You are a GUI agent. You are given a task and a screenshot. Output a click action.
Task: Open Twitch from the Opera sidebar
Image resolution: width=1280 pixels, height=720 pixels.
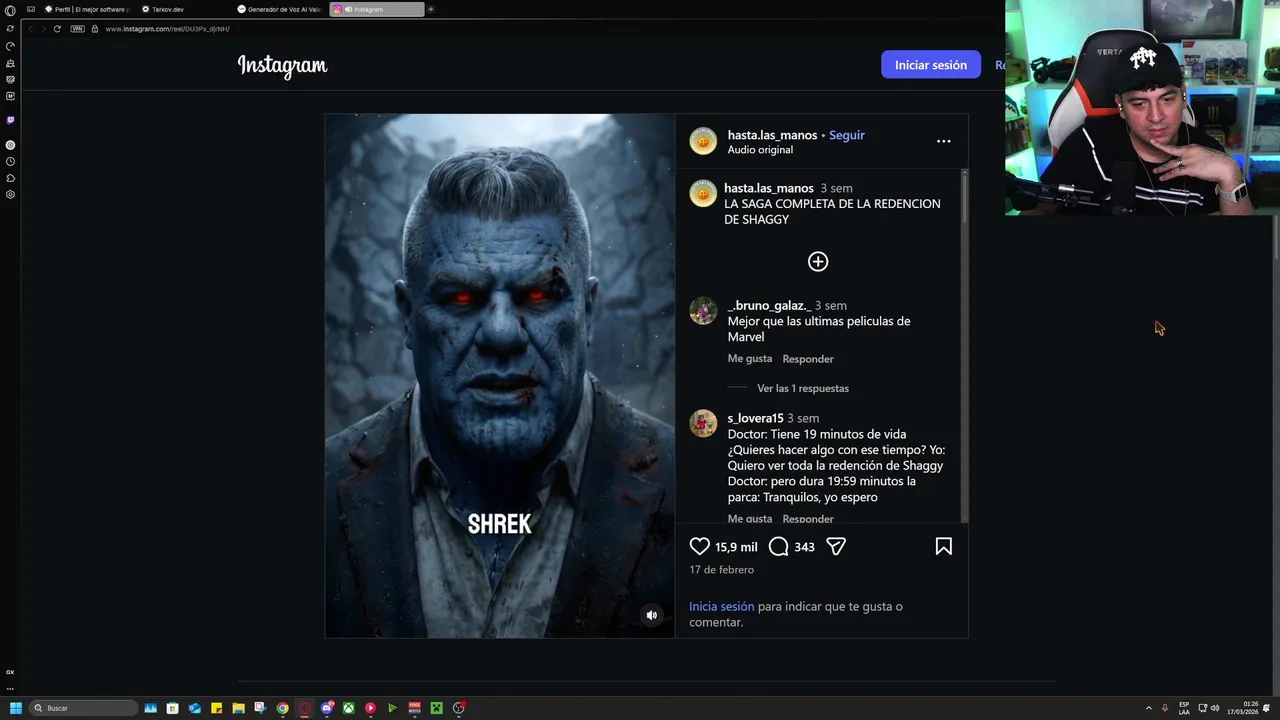[x=10, y=120]
